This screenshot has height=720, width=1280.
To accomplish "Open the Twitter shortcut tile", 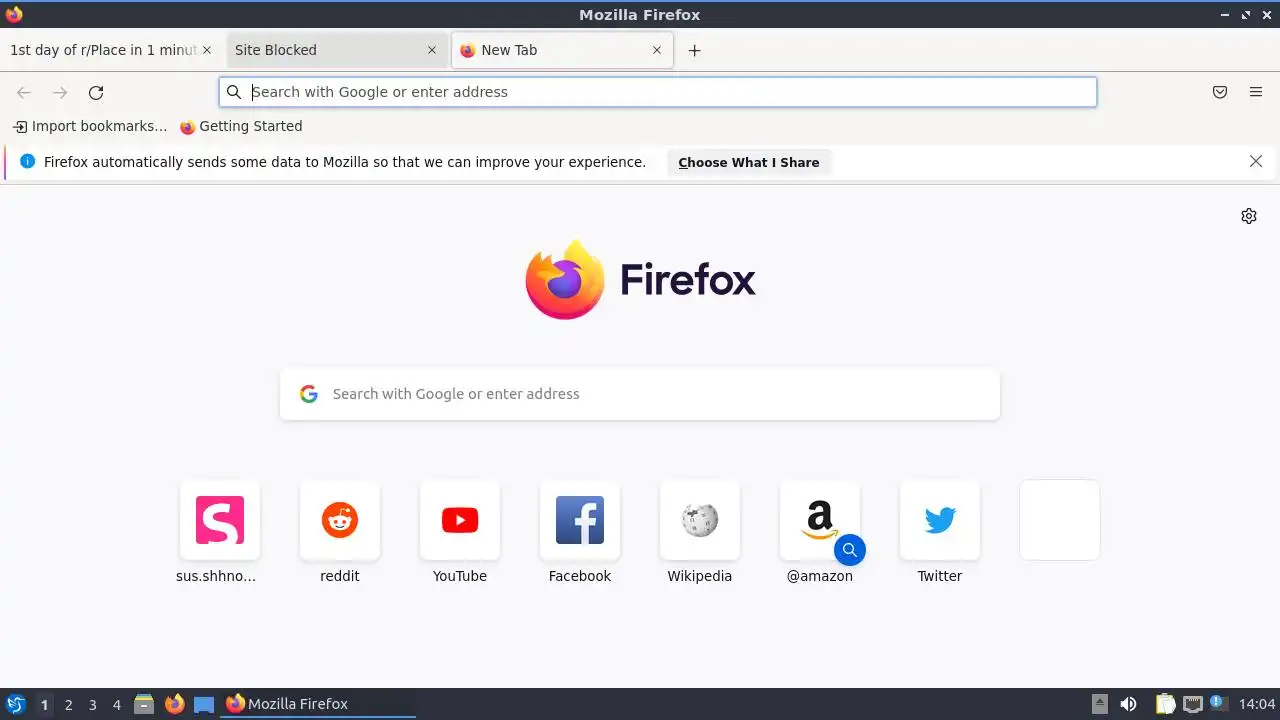I will click(940, 520).
